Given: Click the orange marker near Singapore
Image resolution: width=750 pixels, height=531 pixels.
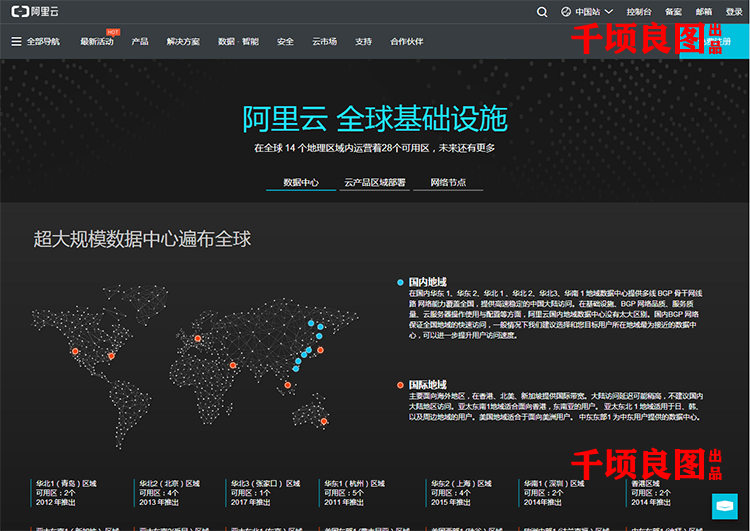Looking at the screenshot, I should click(287, 385).
